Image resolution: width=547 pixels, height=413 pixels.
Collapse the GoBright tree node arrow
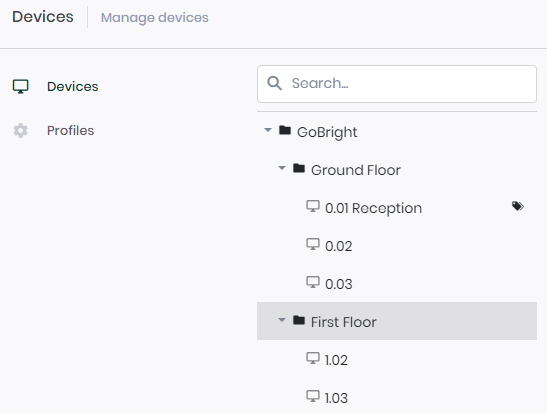[x=268, y=130]
